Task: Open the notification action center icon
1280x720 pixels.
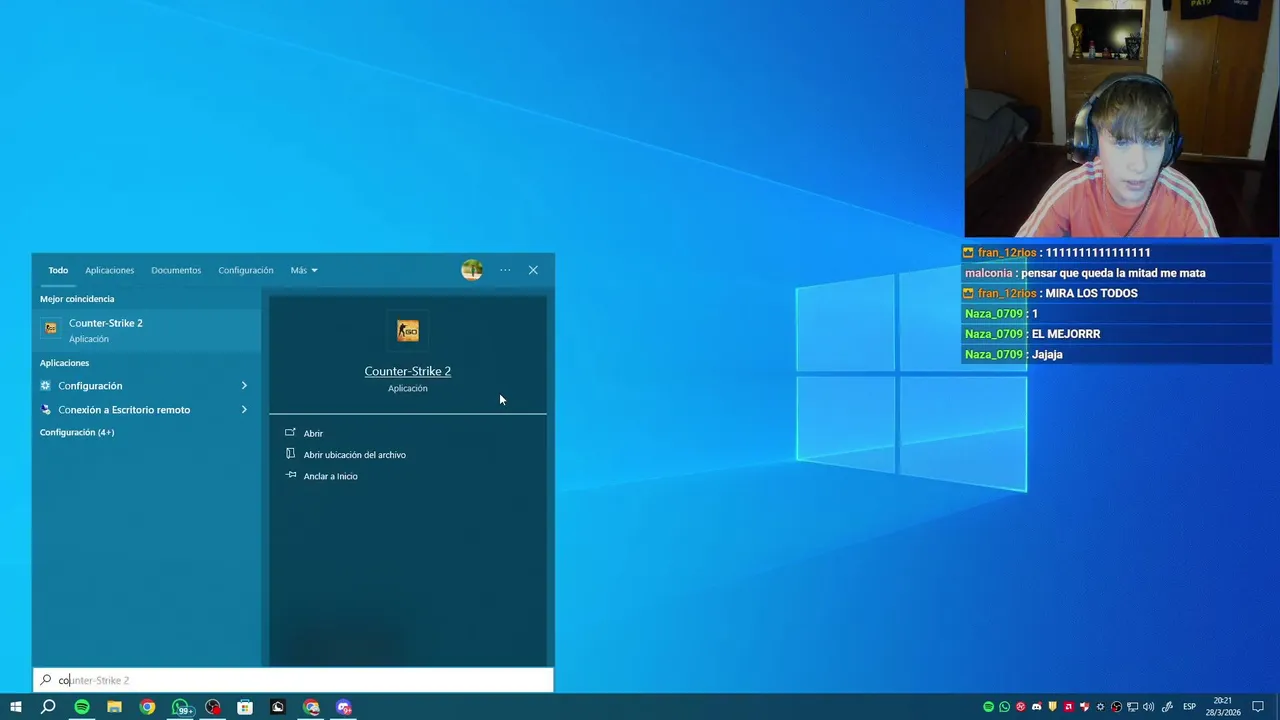Action: tap(1258, 707)
